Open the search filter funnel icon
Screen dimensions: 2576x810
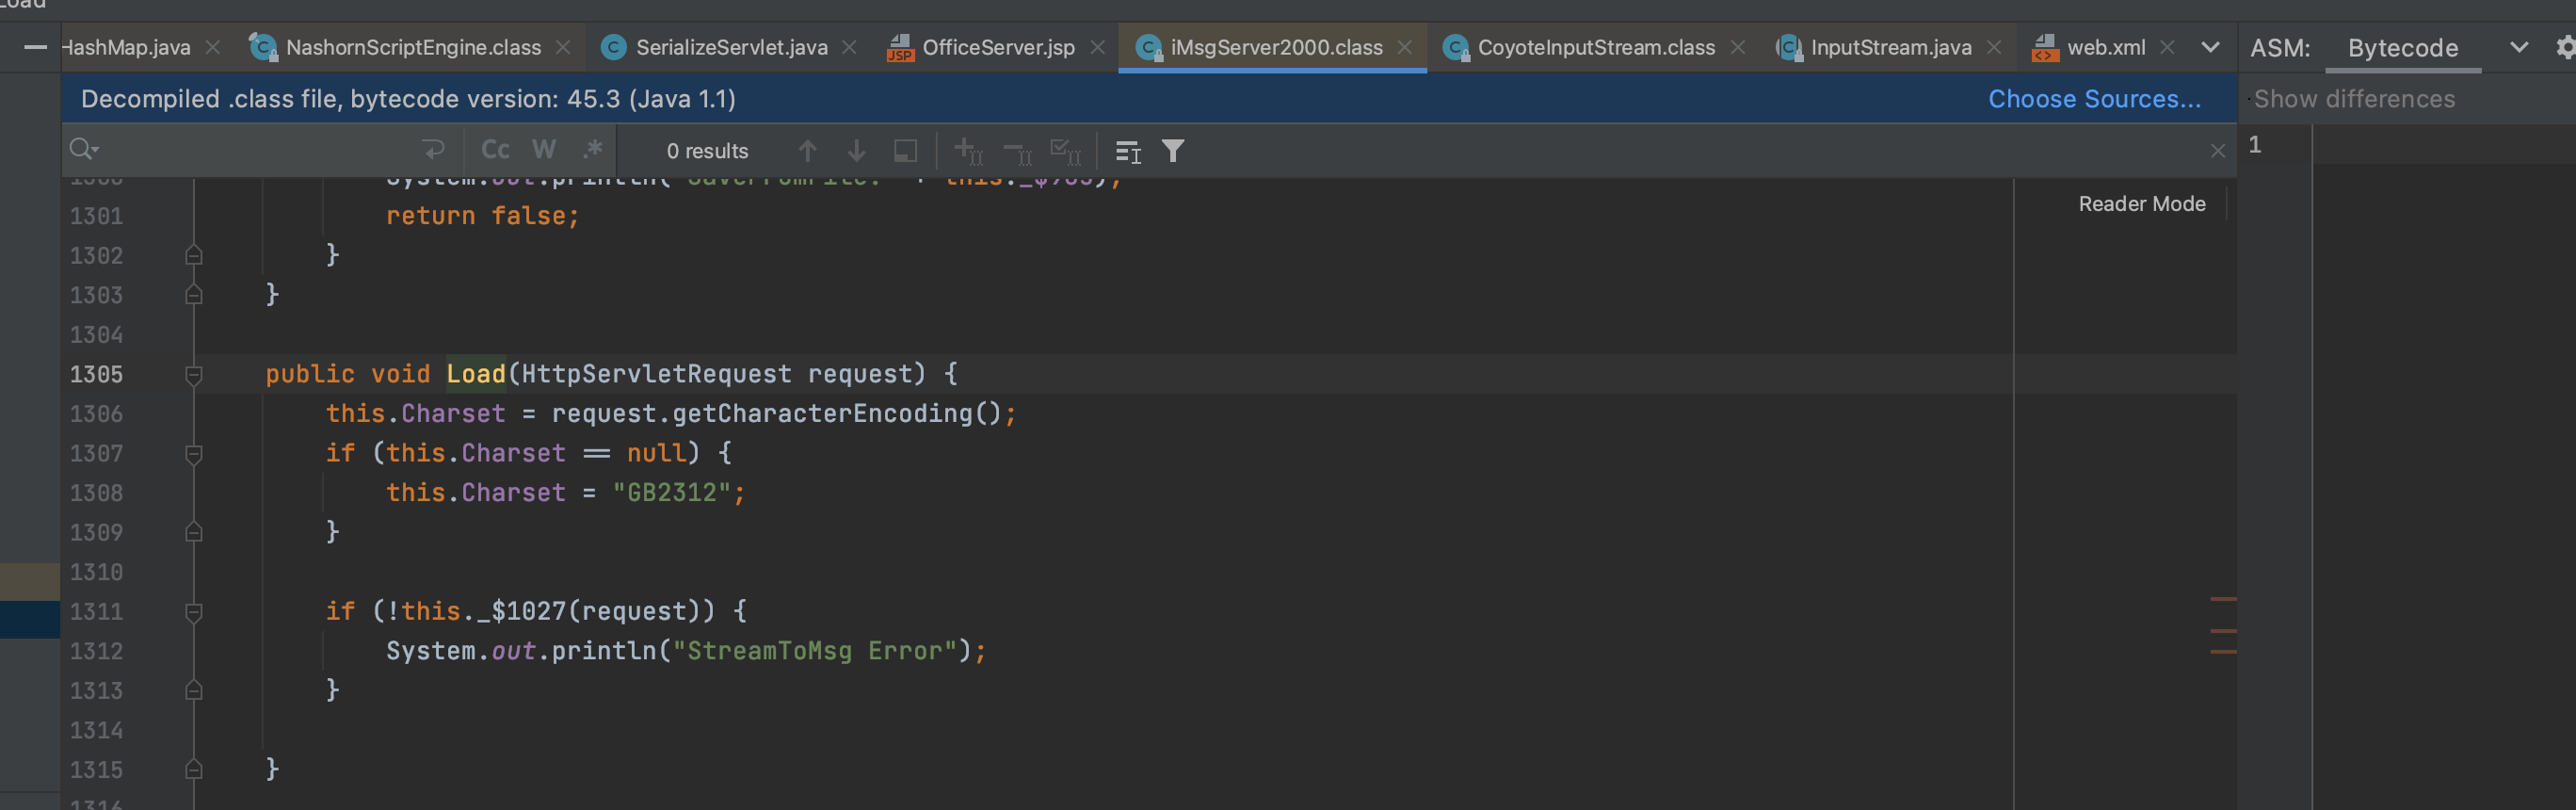click(1173, 151)
